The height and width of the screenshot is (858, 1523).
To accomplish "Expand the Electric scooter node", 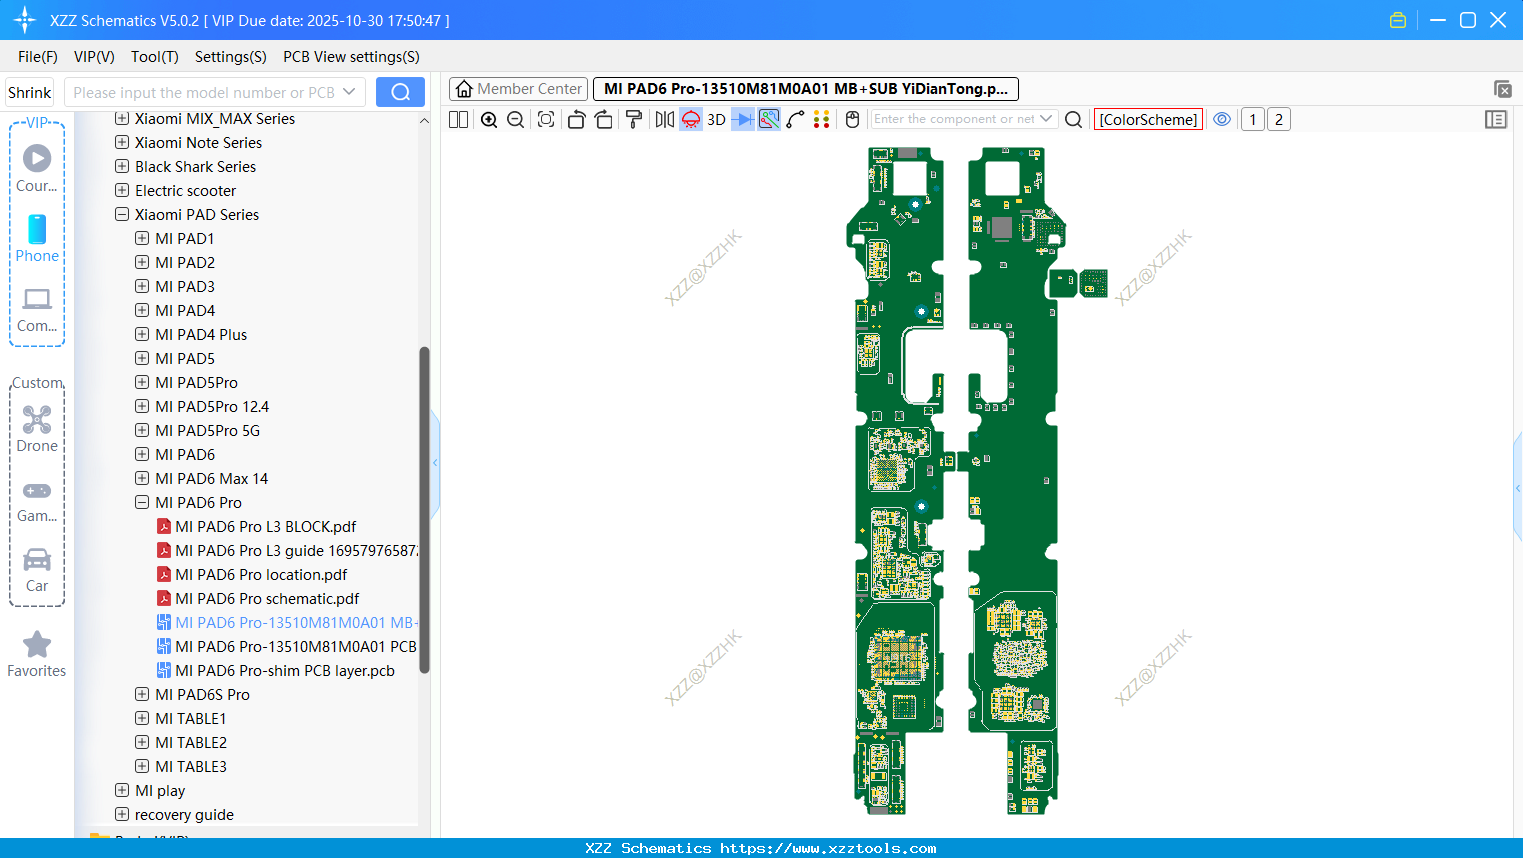I will coord(122,191).
